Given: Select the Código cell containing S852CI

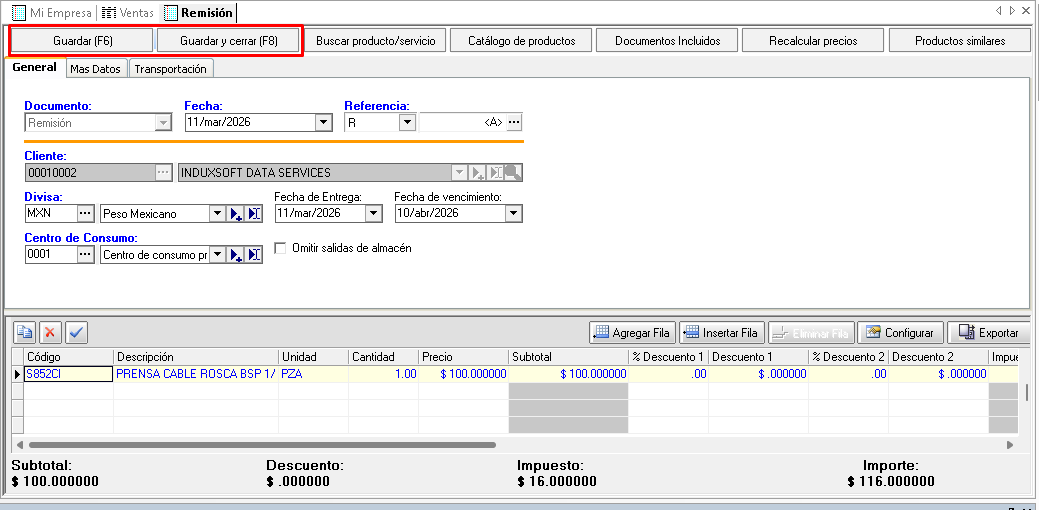Looking at the screenshot, I should click(x=67, y=374).
